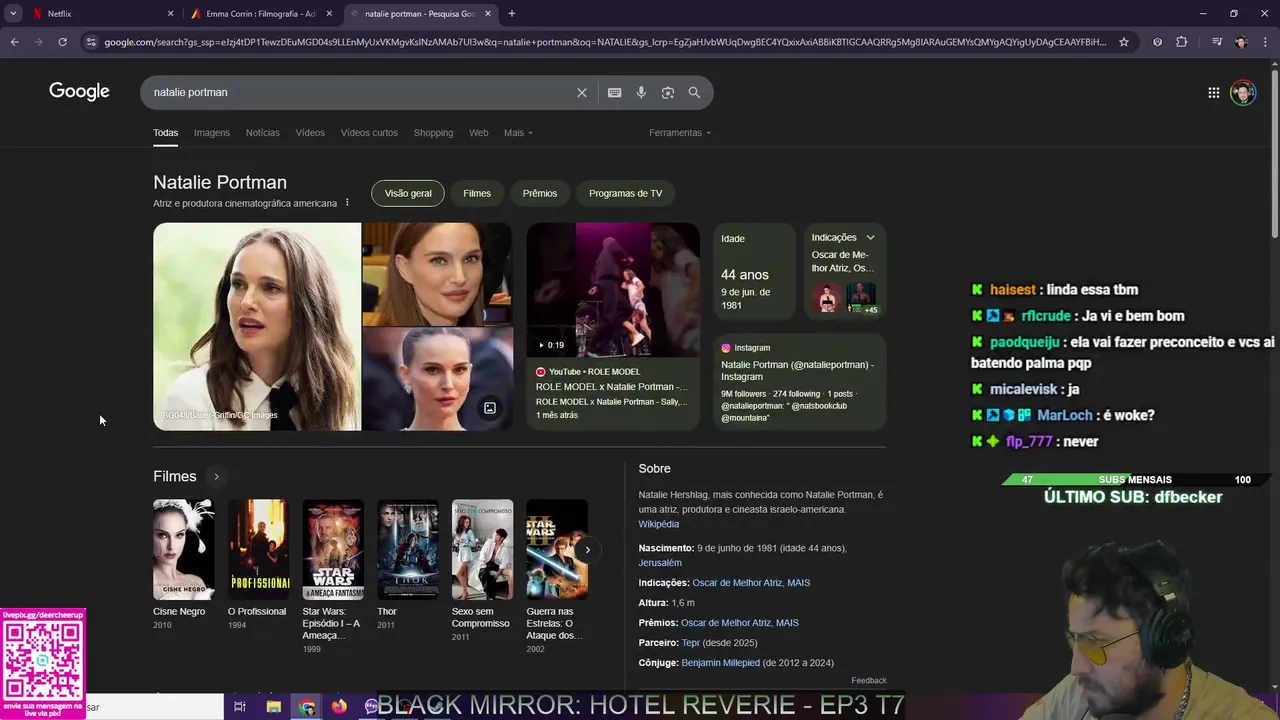Select the Vídeos curtos search tab

(x=369, y=133)
